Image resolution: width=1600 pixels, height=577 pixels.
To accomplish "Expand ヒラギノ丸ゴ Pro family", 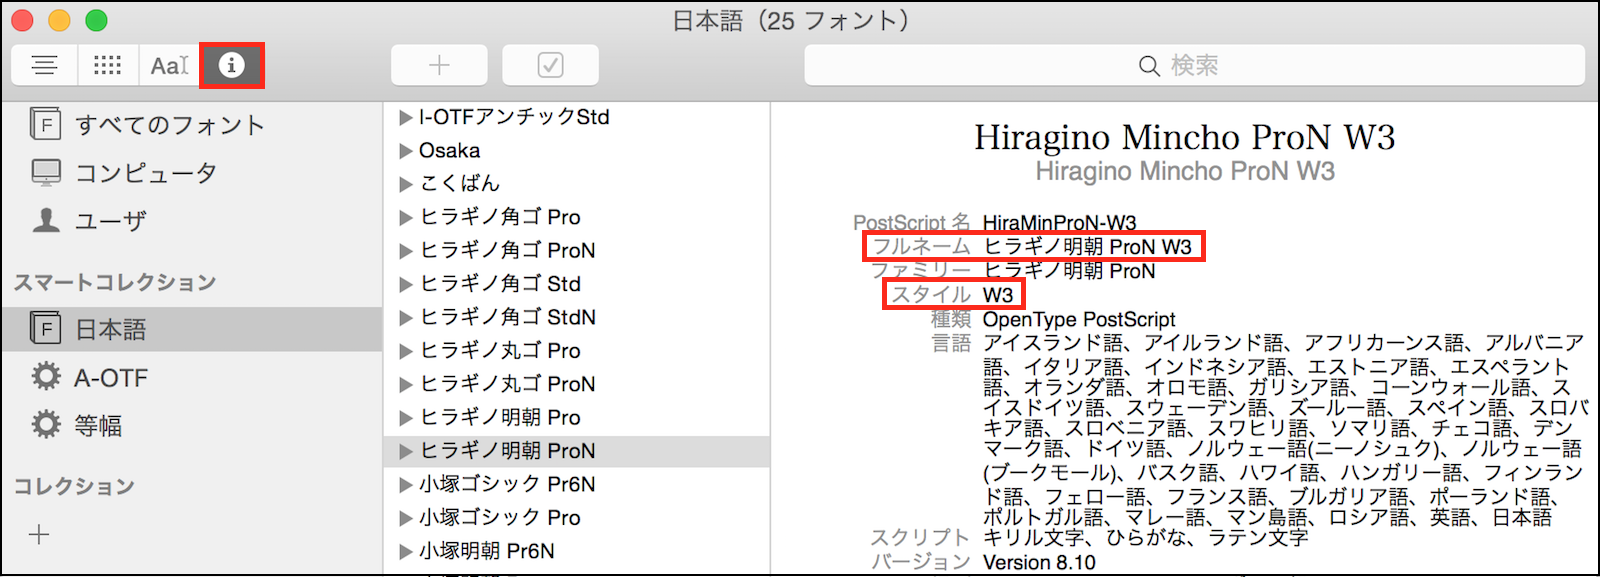I will pyautogui.click(x=405, y=351).
